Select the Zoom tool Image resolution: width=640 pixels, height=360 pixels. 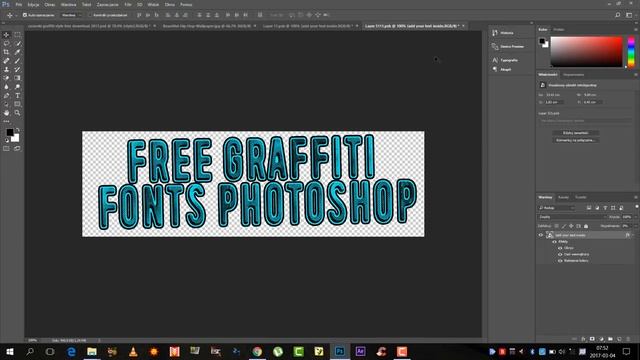pos(18,113)
